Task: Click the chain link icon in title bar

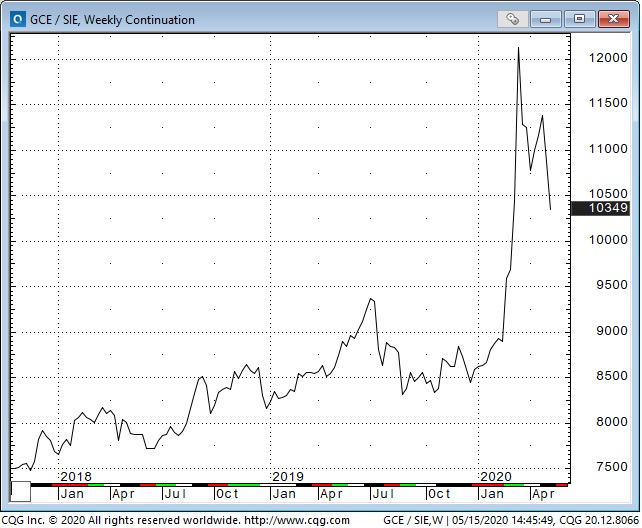Action: [x=512, y=18]
